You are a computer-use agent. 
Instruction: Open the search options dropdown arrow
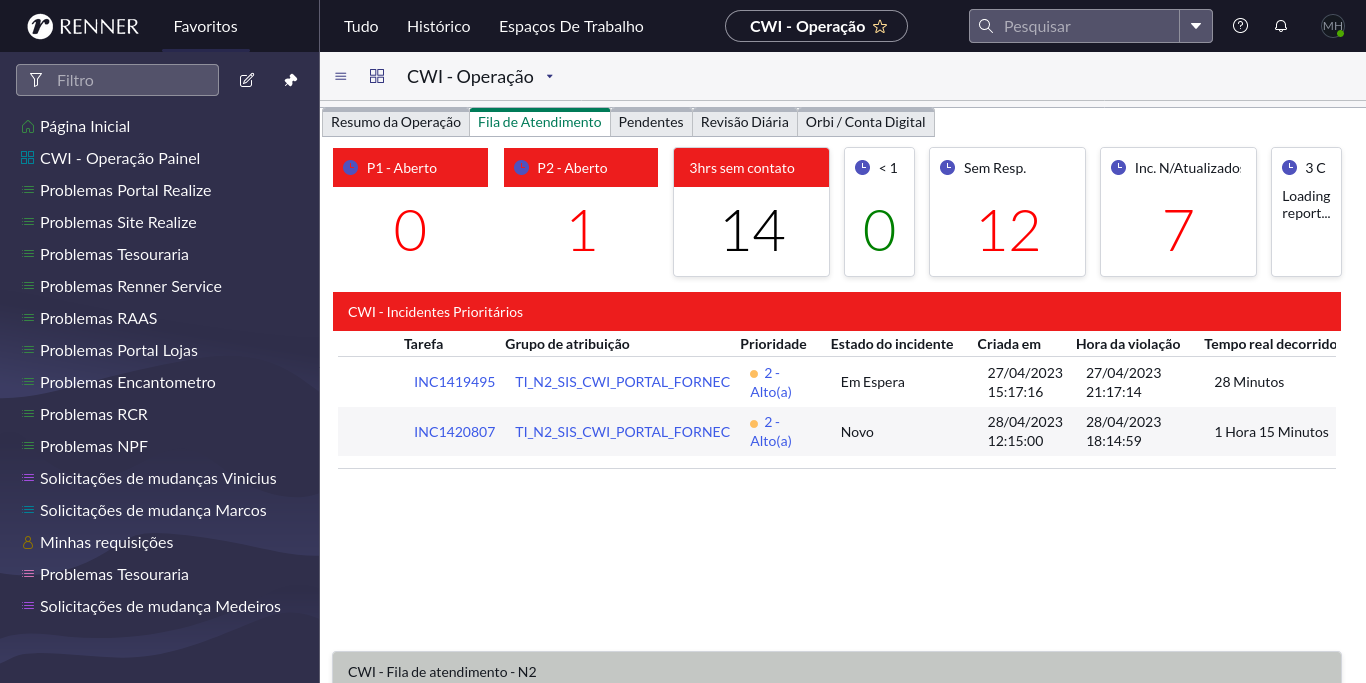point(1196,26)
